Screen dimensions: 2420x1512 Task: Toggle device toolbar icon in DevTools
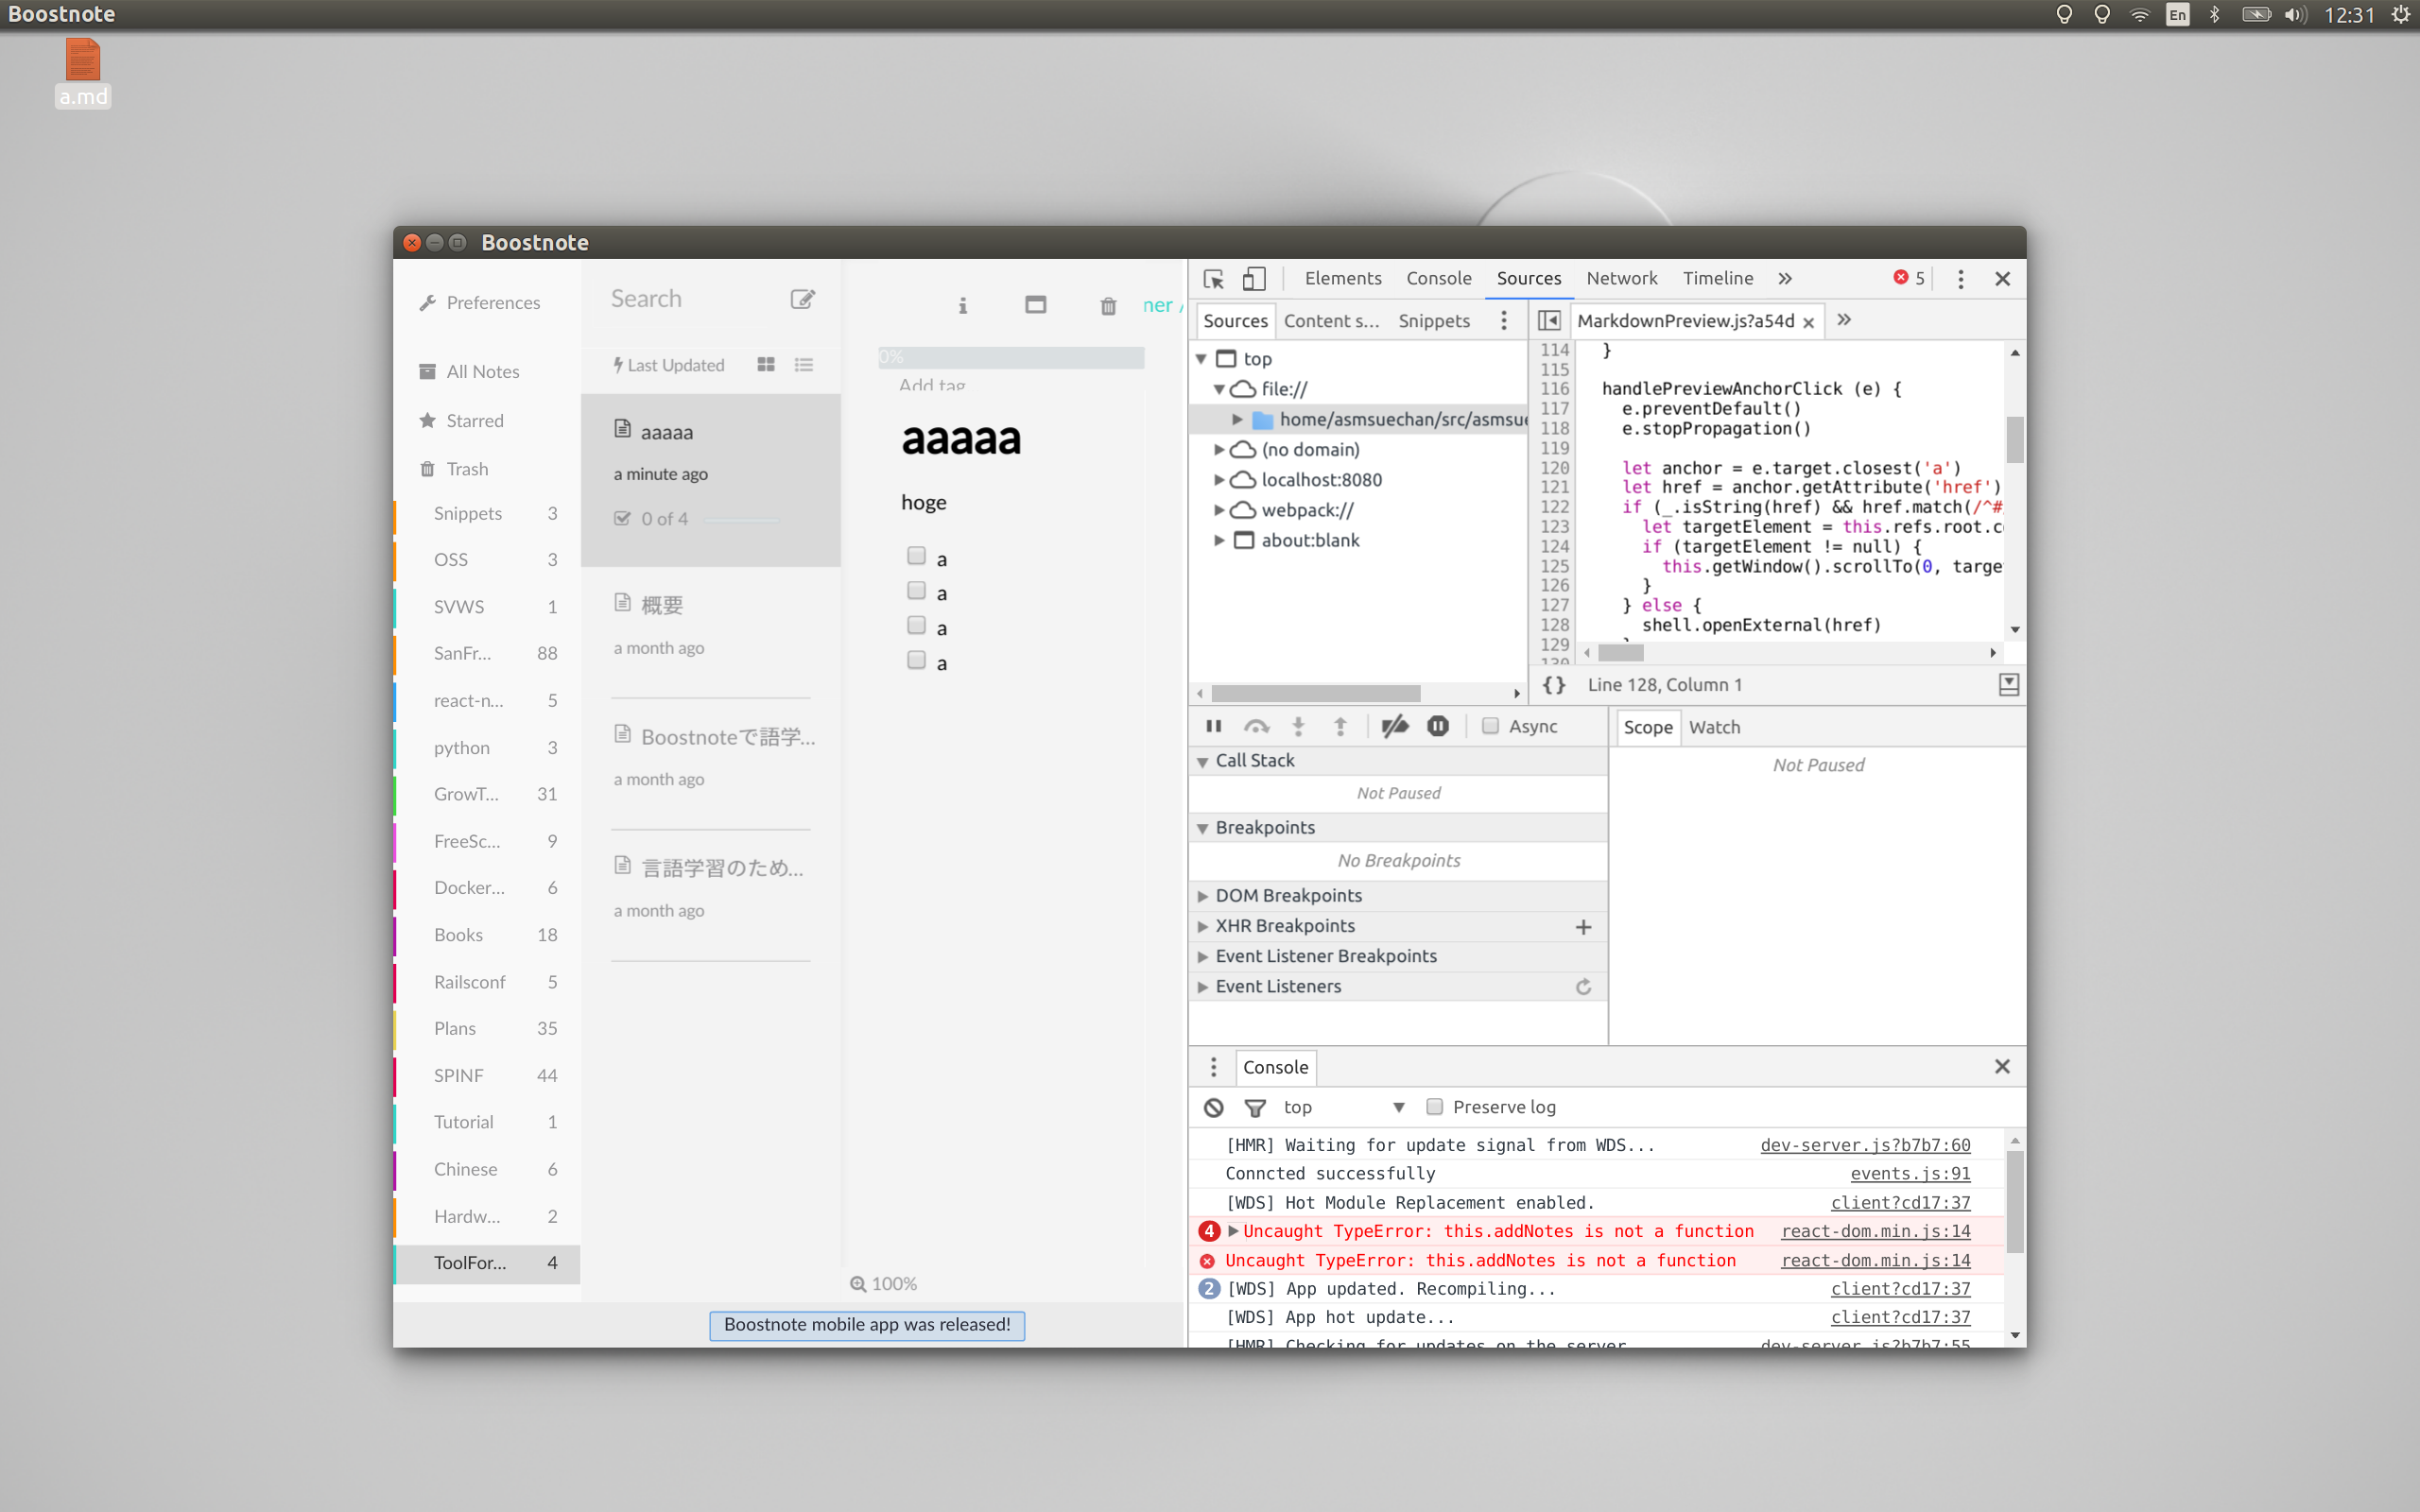(1253, 279)
